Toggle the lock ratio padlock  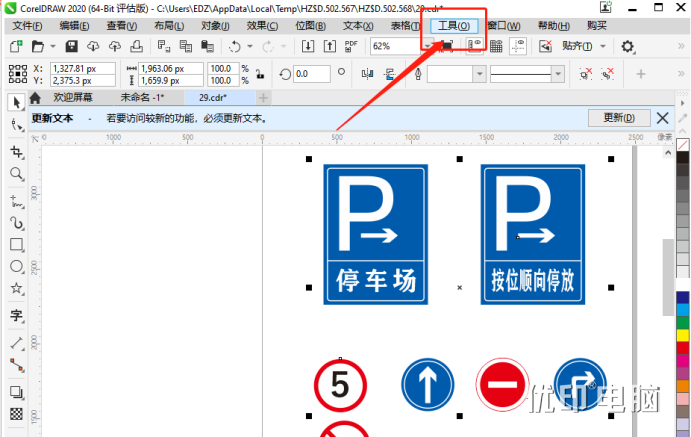coord(260,74)
